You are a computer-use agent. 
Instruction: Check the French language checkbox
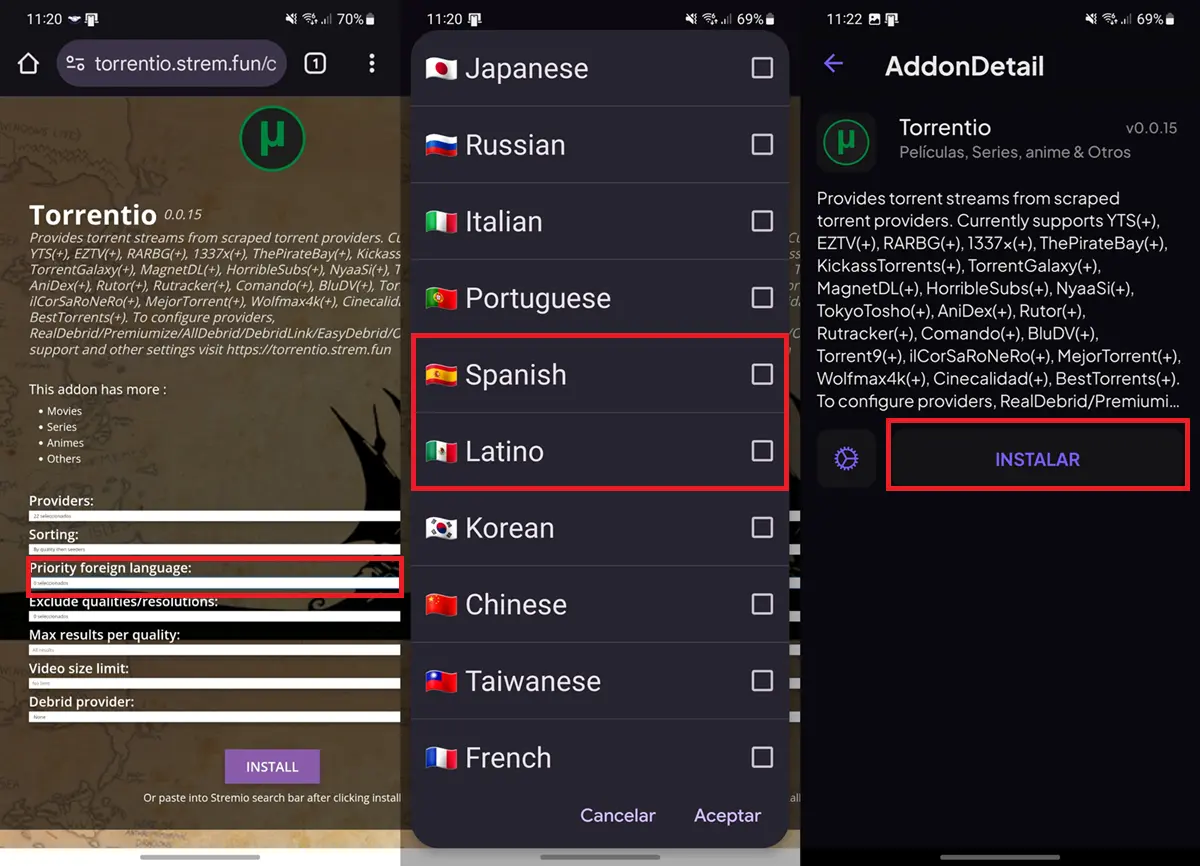[x=762, y=757]
